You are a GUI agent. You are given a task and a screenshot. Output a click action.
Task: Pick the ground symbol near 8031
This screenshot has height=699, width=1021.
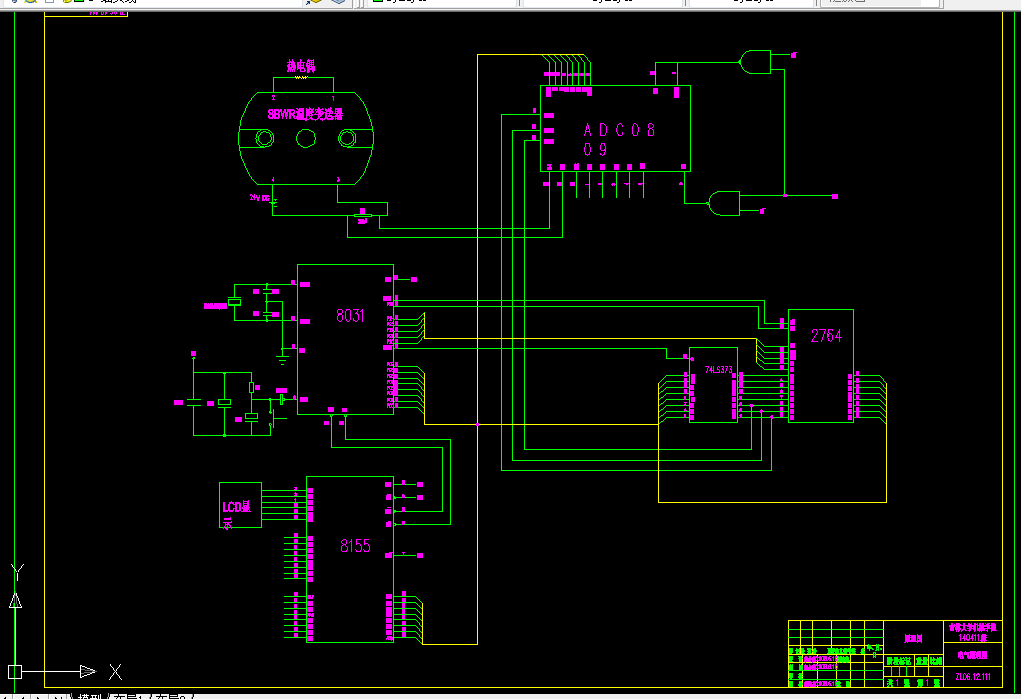[x=282, y=357]
